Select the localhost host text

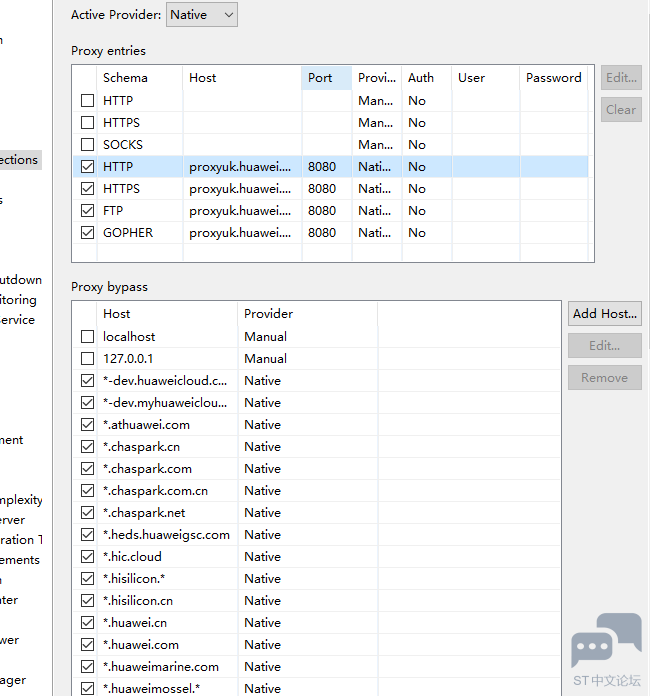pyautogui.click(x=129, y=336)
